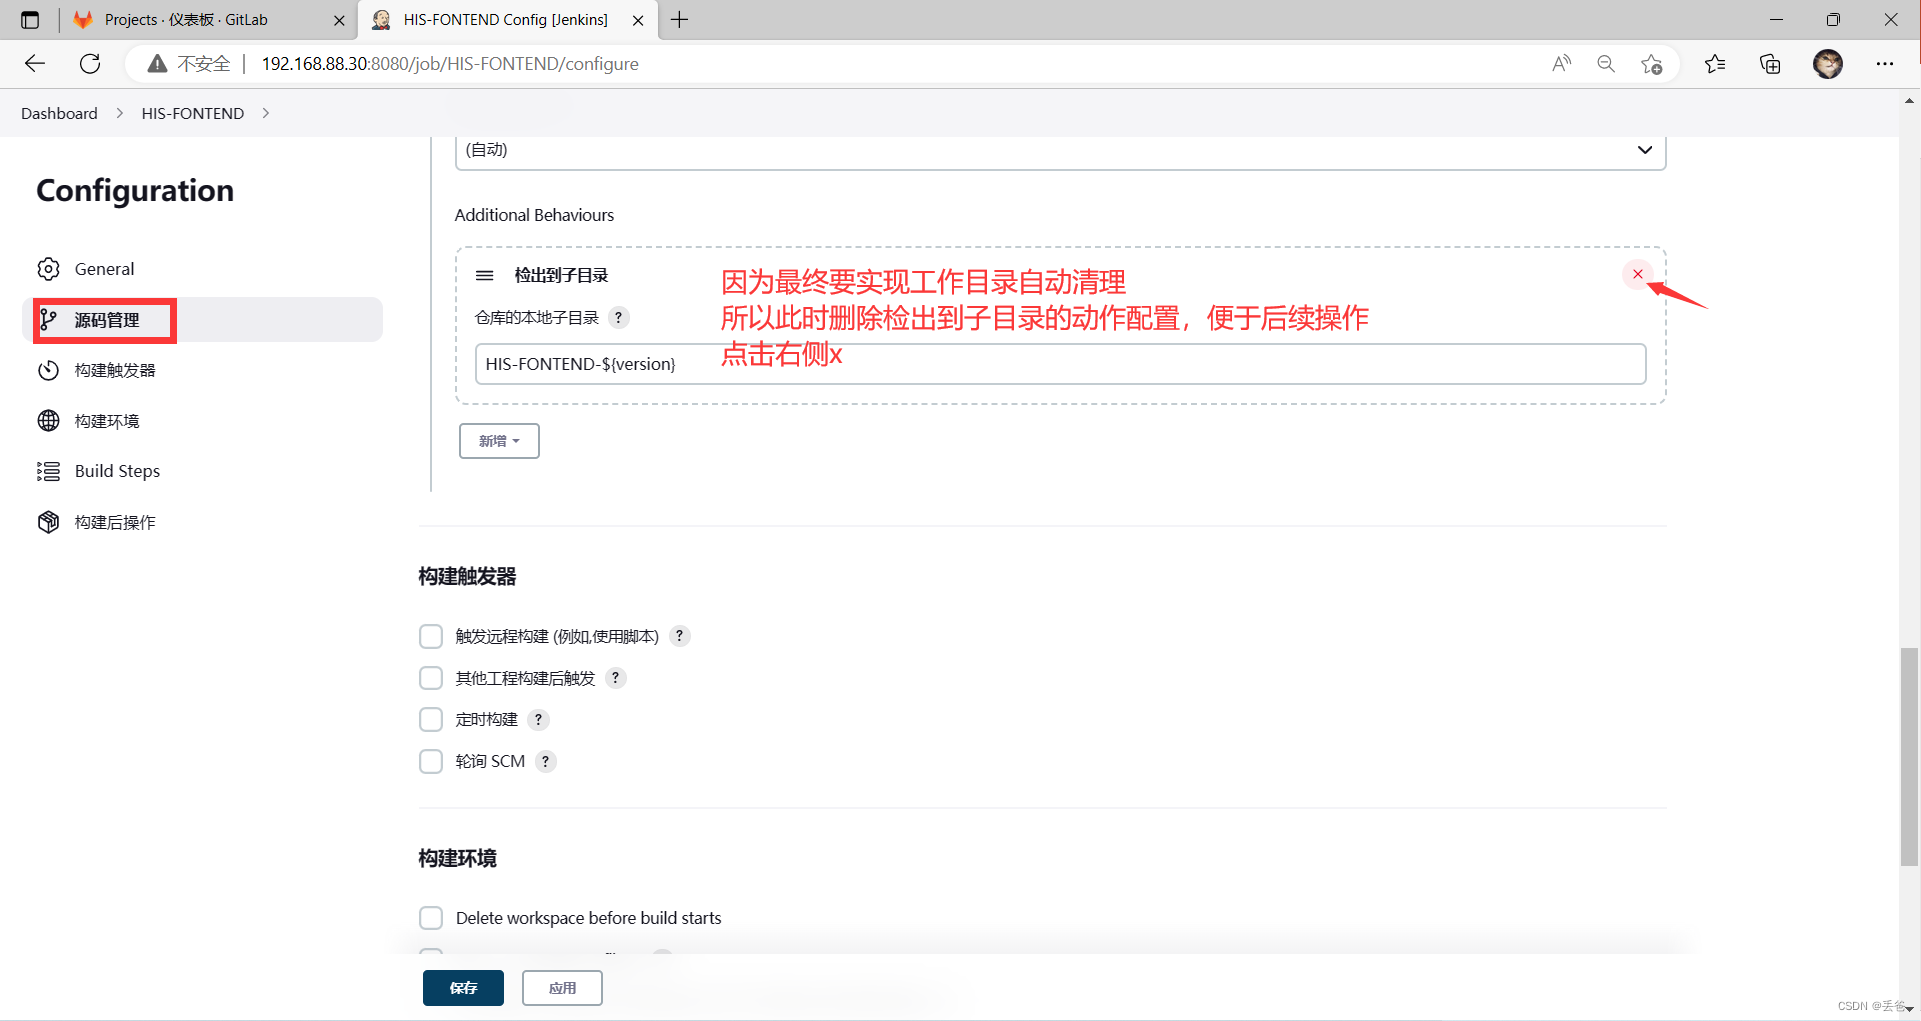Open a new browser tab
This screenshot has width=1921, height=1021.
tap(680, 20)
